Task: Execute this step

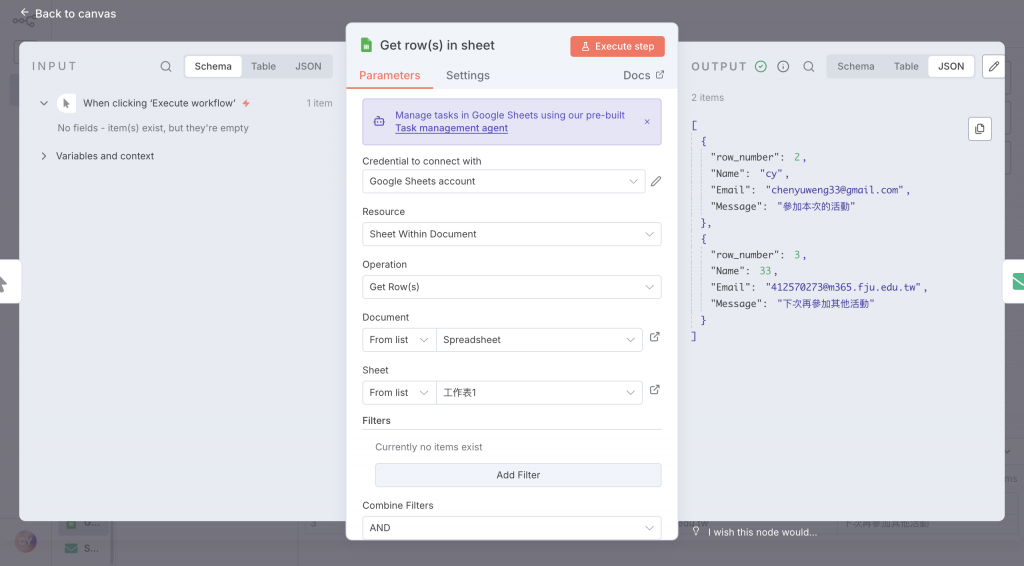Action: click(617, 46)
